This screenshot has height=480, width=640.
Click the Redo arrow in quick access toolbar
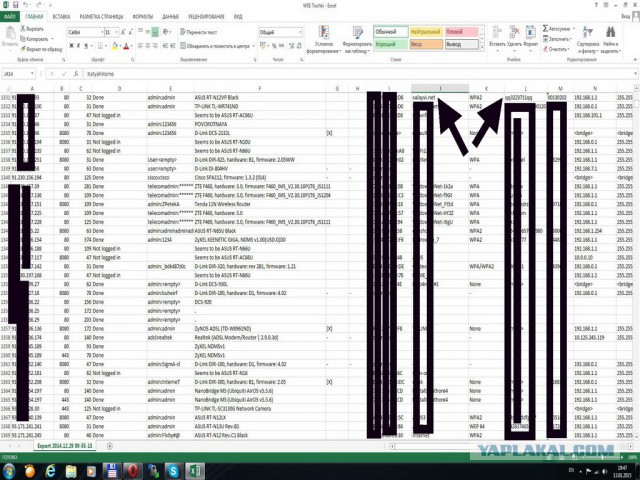point(39,5)
